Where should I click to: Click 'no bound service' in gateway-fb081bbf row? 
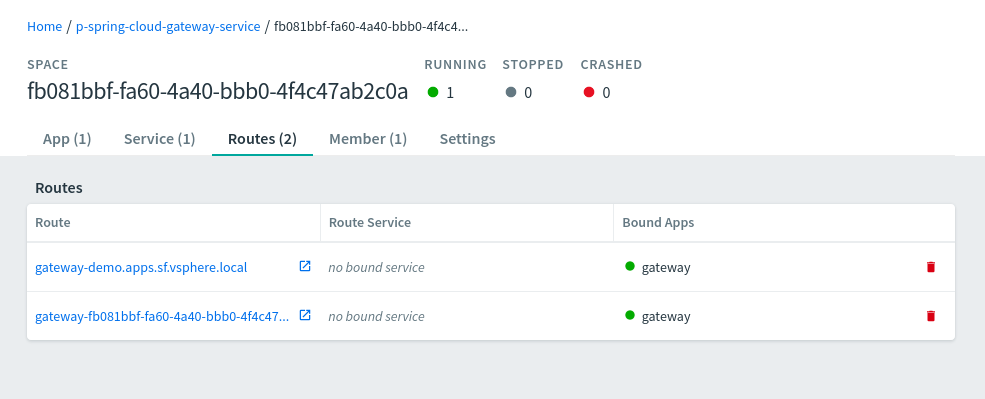(x=376, y=317)
